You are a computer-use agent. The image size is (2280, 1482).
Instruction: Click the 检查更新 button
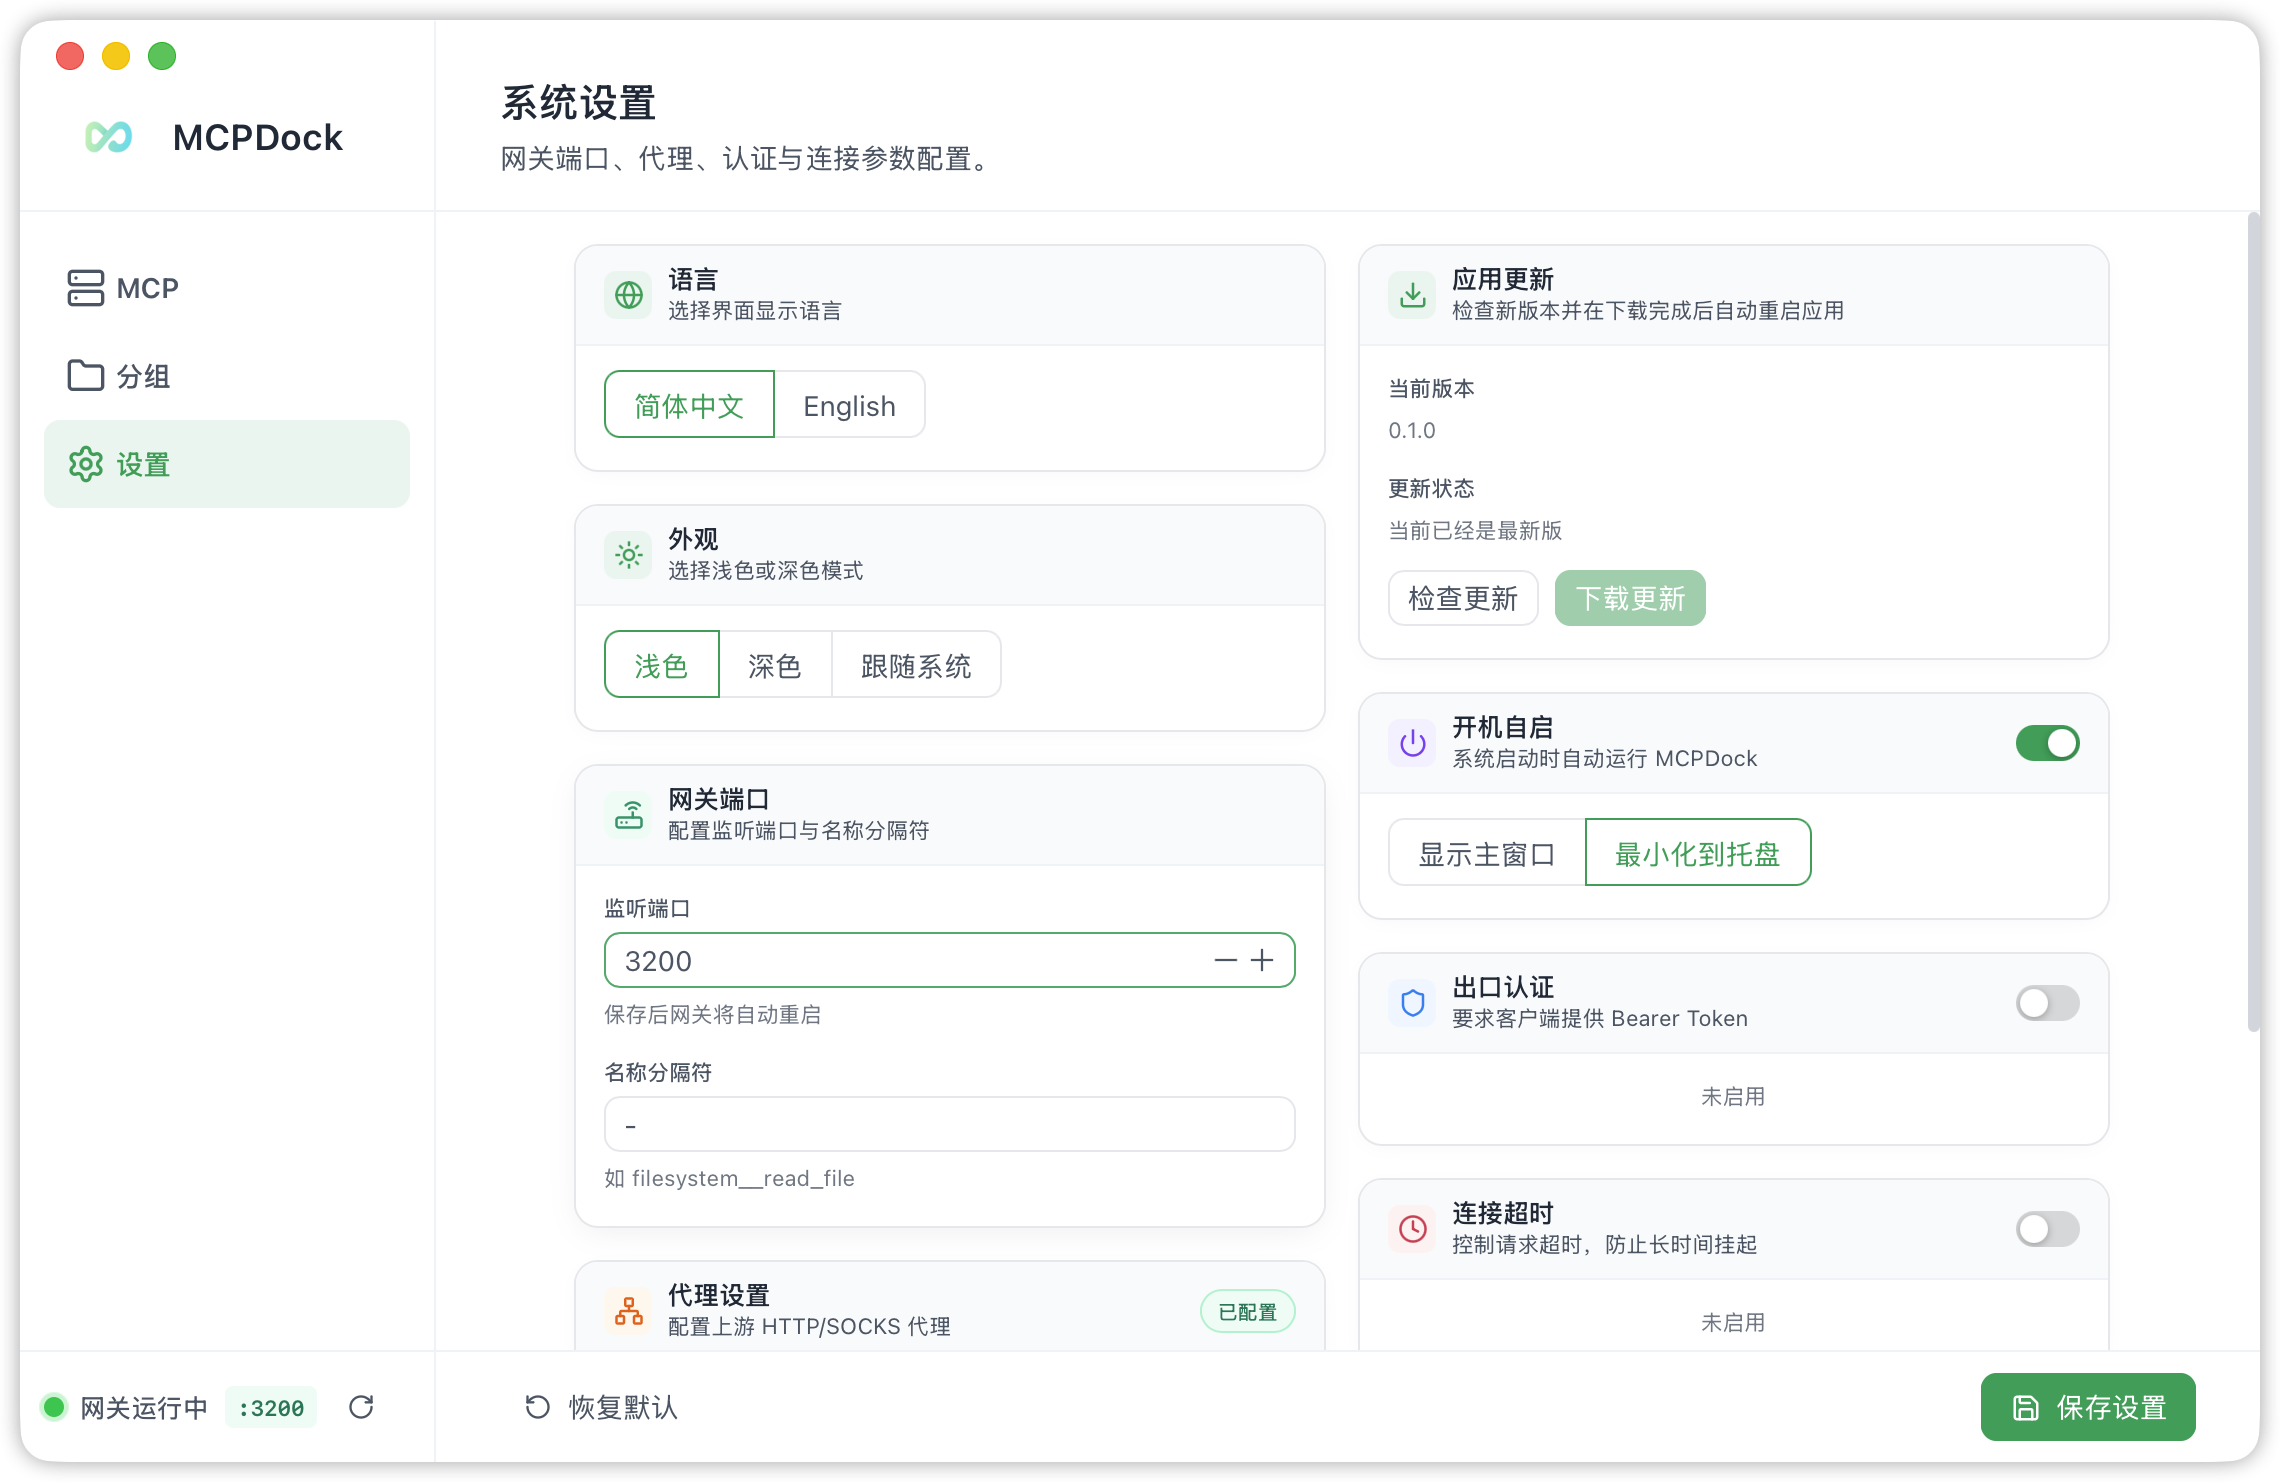pyautogui.click(x=1463, y=598)
